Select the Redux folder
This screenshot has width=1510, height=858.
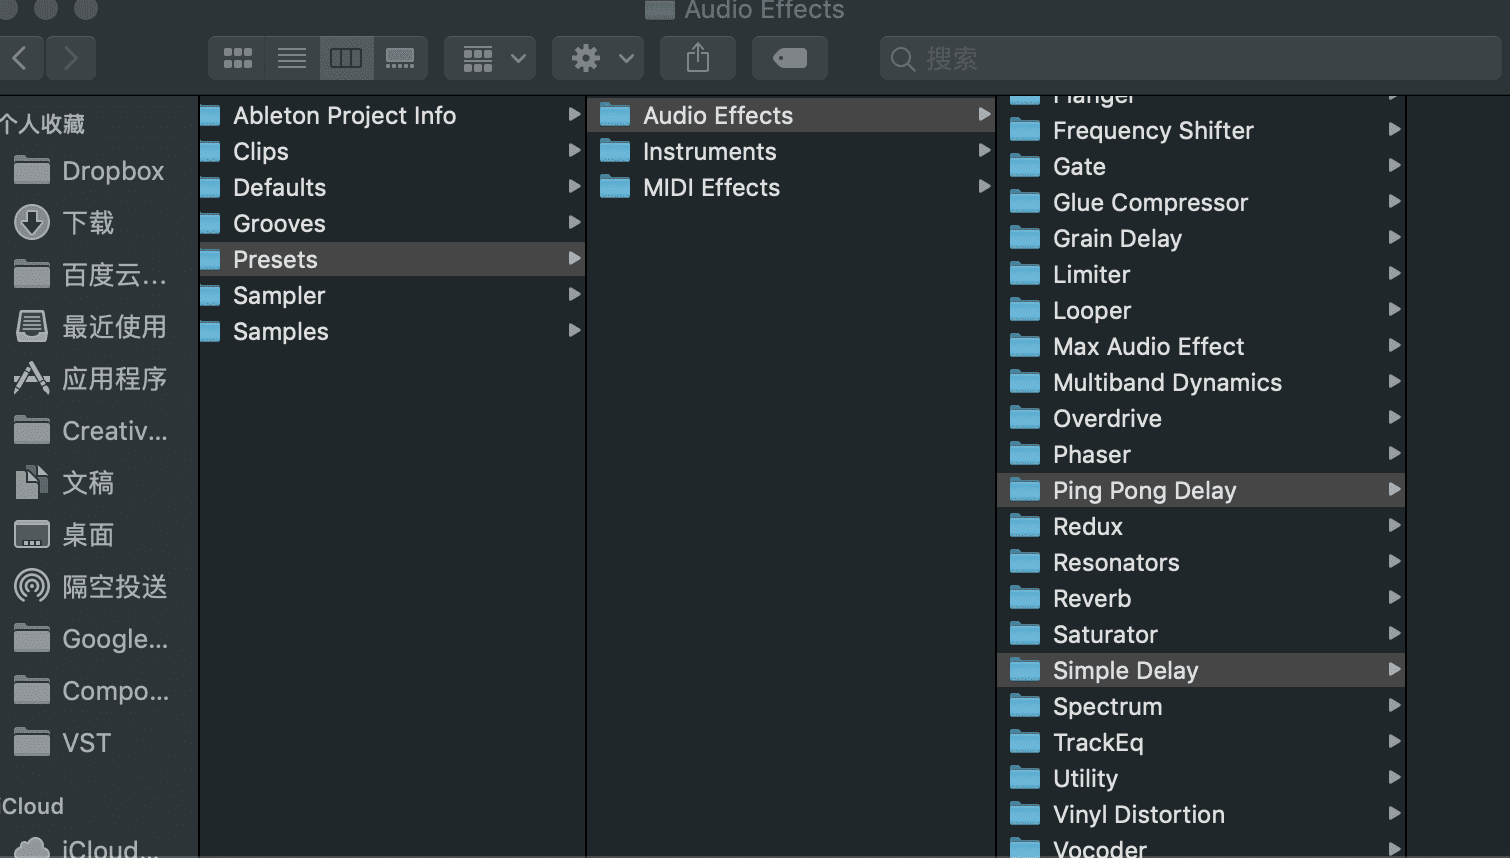(1202, 526)
